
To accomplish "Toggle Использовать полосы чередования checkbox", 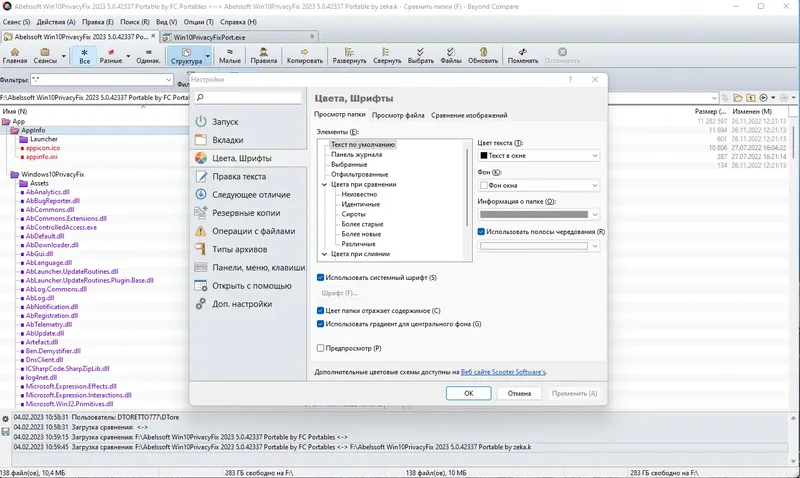I will [x=481, y=232].
